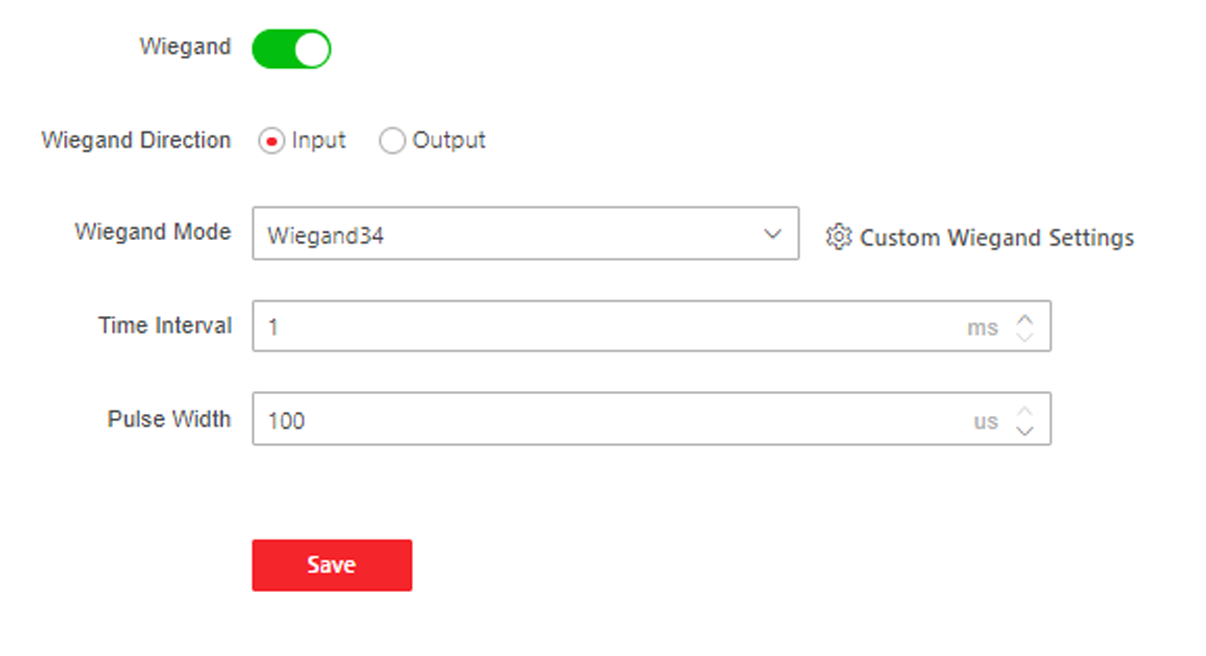Save the Wiegand configuration

[332, 565]
